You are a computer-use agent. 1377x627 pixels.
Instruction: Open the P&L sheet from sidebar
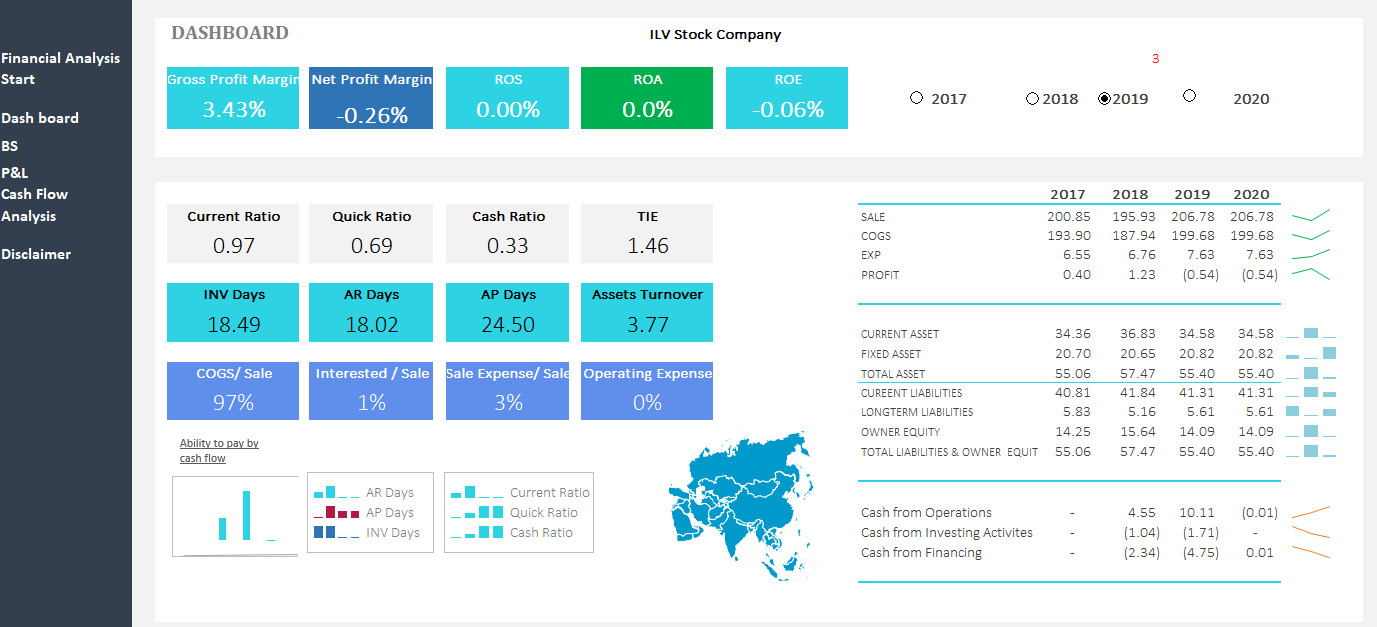15,172
